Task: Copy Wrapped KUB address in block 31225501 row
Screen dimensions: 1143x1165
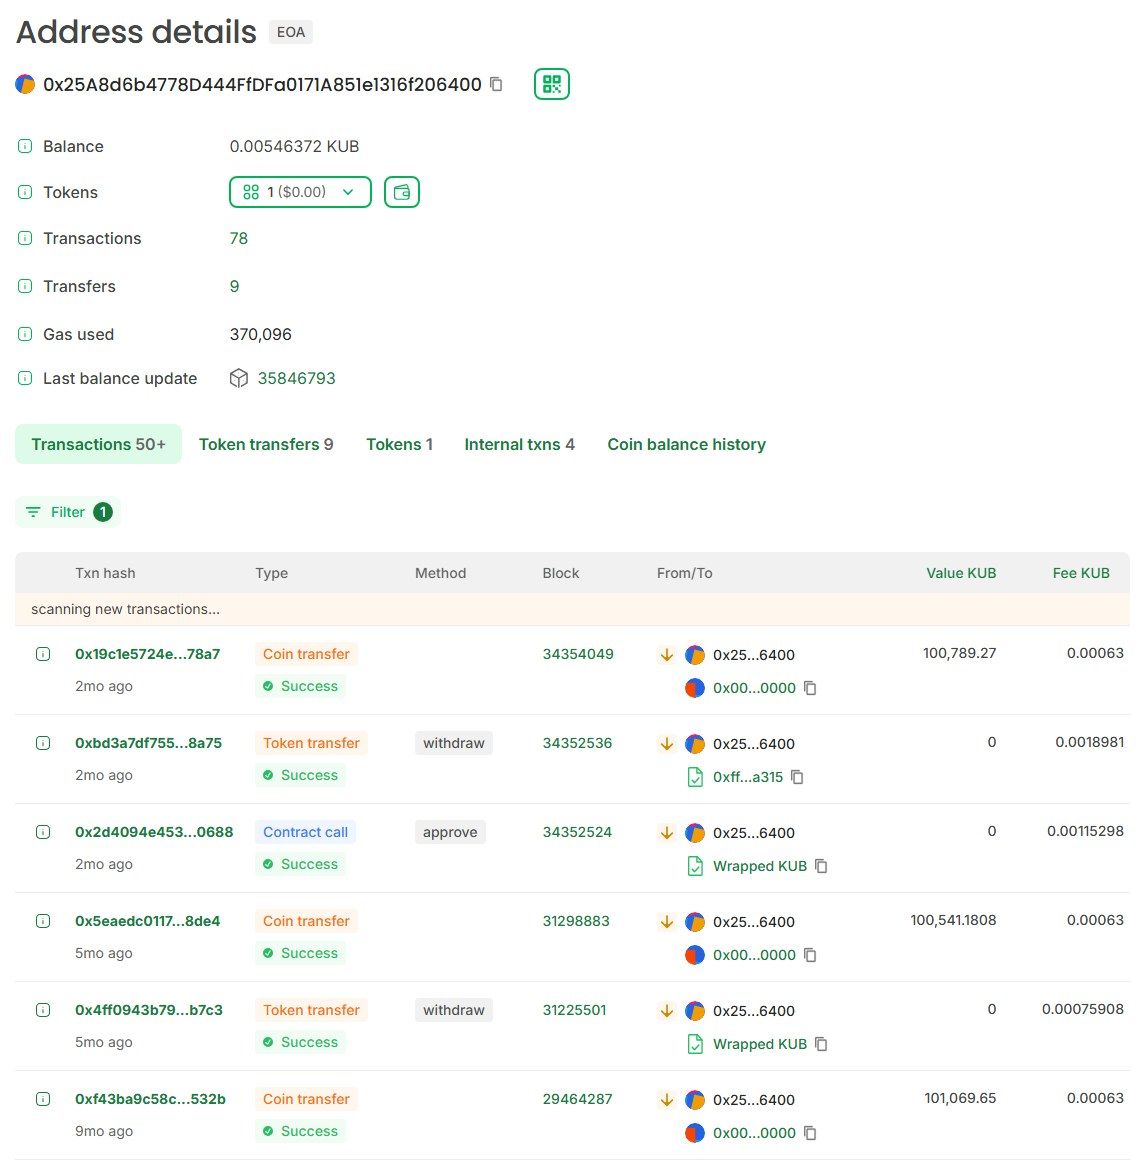Action: [821, 1045]
